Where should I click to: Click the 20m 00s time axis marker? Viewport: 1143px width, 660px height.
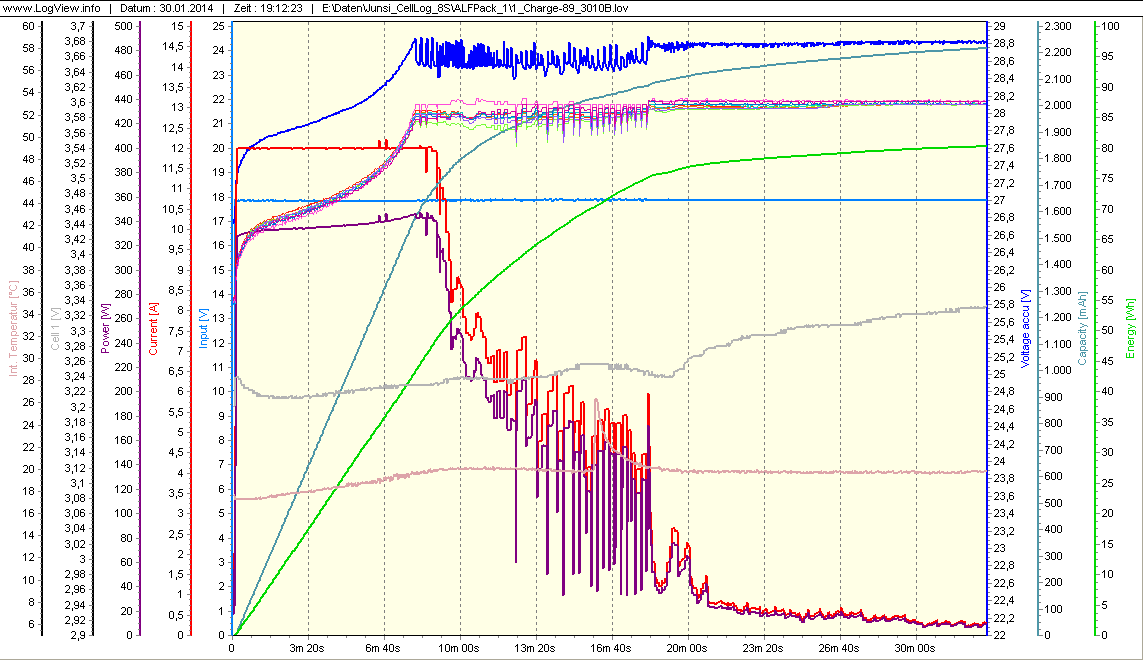click(x=688, y=648)
